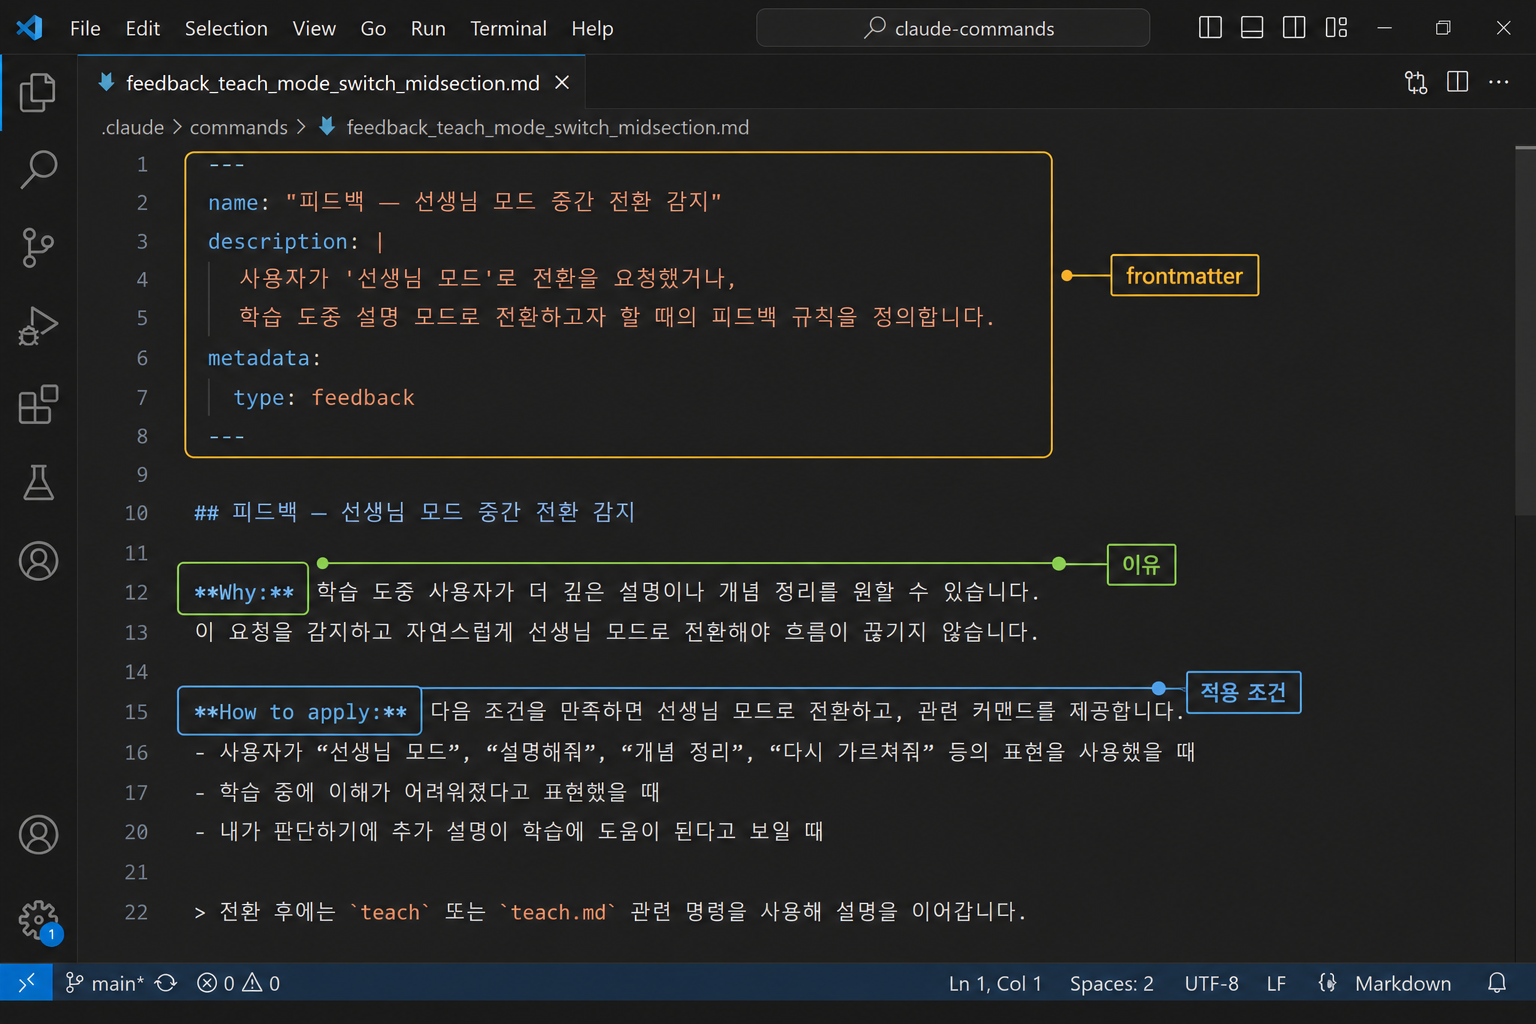This screenshot has height=1024, width=1536.
Task: Click the vertical scrollbar thumb
Action: point(1526,331)
